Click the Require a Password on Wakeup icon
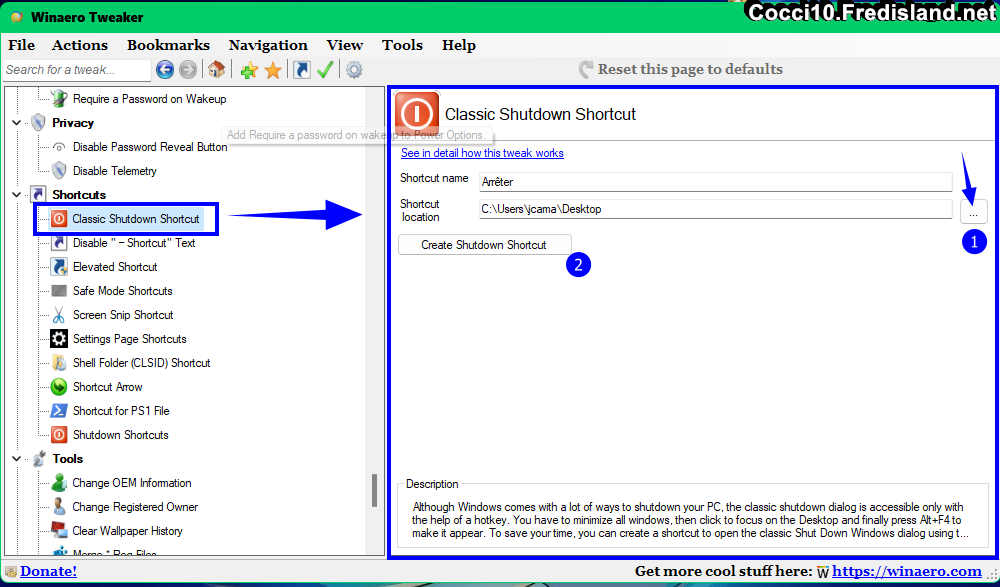 [x=59, y=99]
